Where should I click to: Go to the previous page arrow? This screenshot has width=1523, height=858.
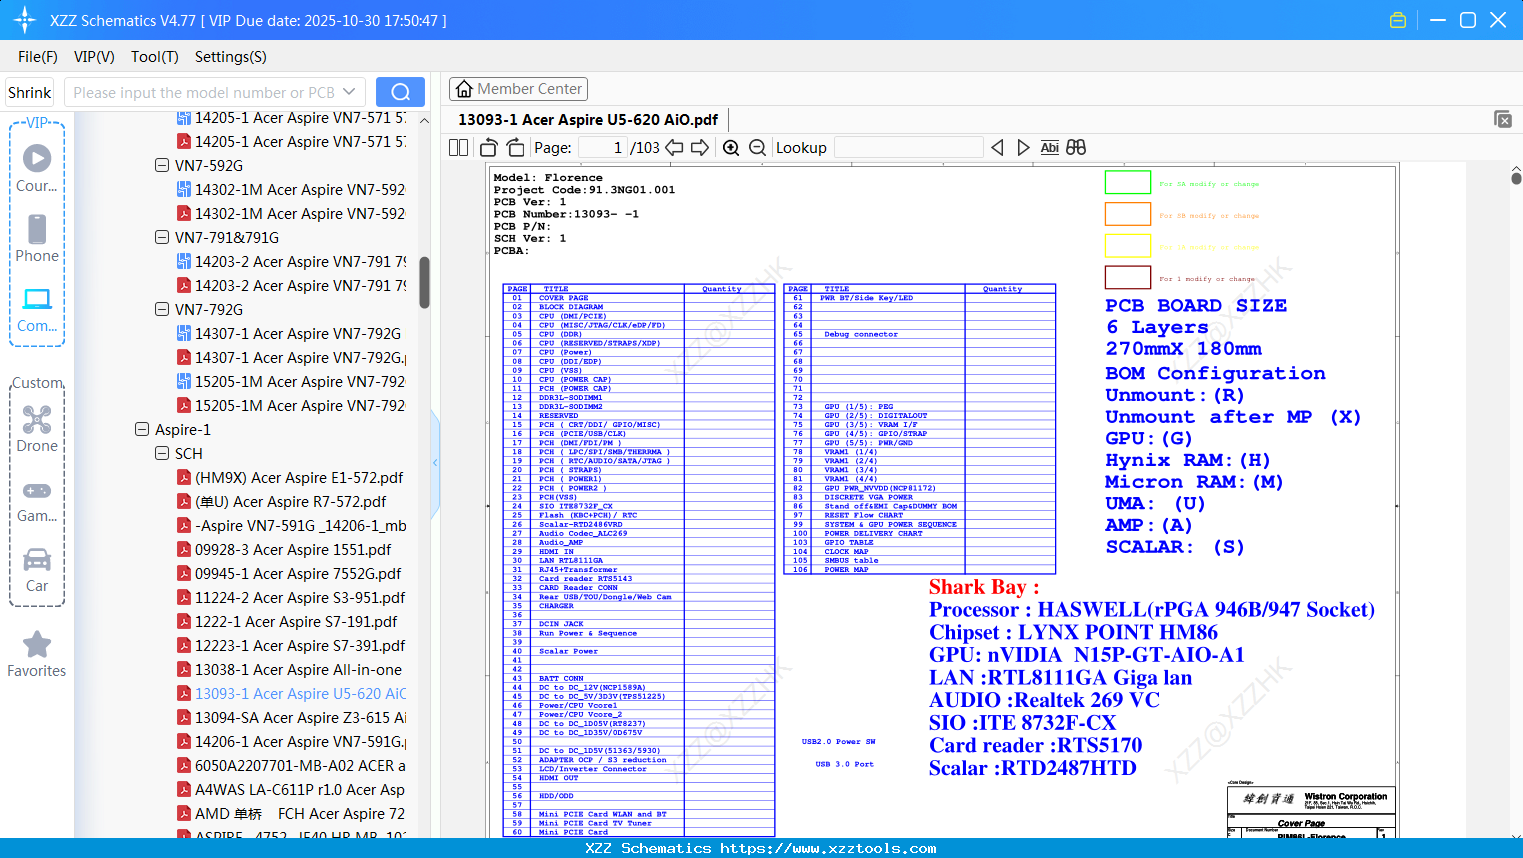[675, 148]
